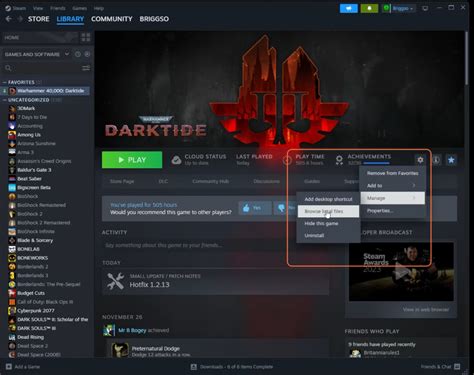Collapse the Favorites category
Viewport: 474px width, 375px height.
point(5,82)
